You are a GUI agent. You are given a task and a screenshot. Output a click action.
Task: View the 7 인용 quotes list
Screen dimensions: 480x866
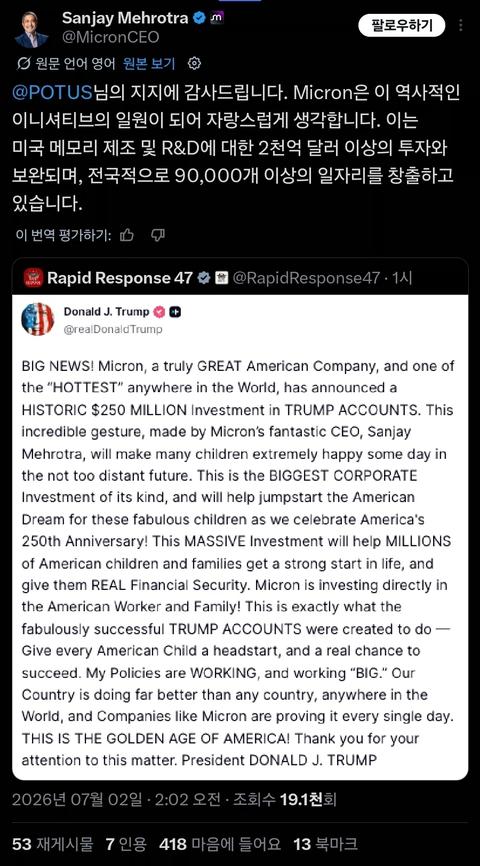click(x=126, y=843)
